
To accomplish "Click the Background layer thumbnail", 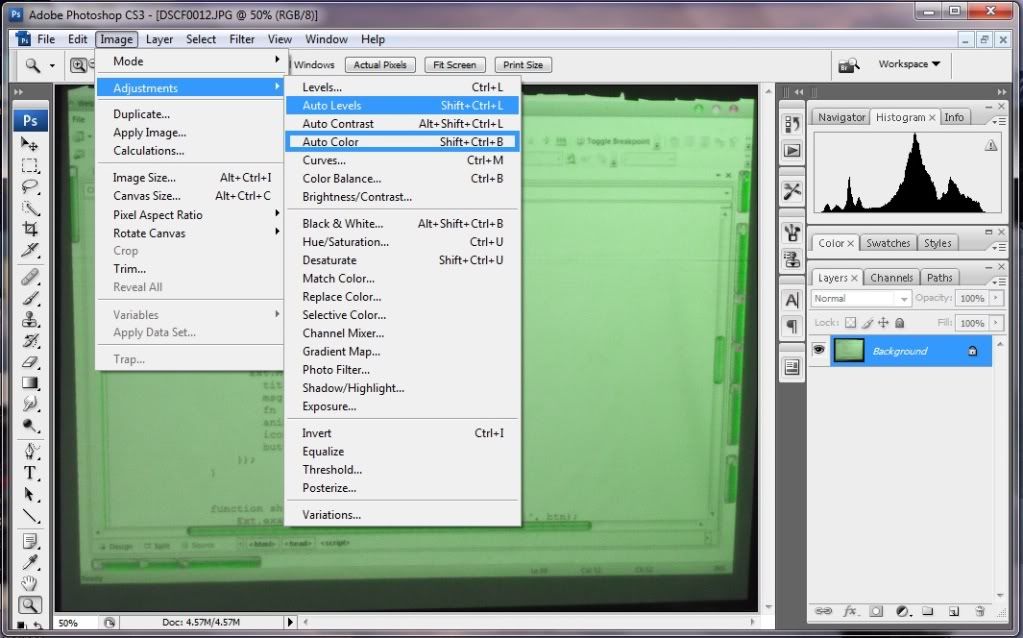I will pyautogui.click(x=848, y=351).
